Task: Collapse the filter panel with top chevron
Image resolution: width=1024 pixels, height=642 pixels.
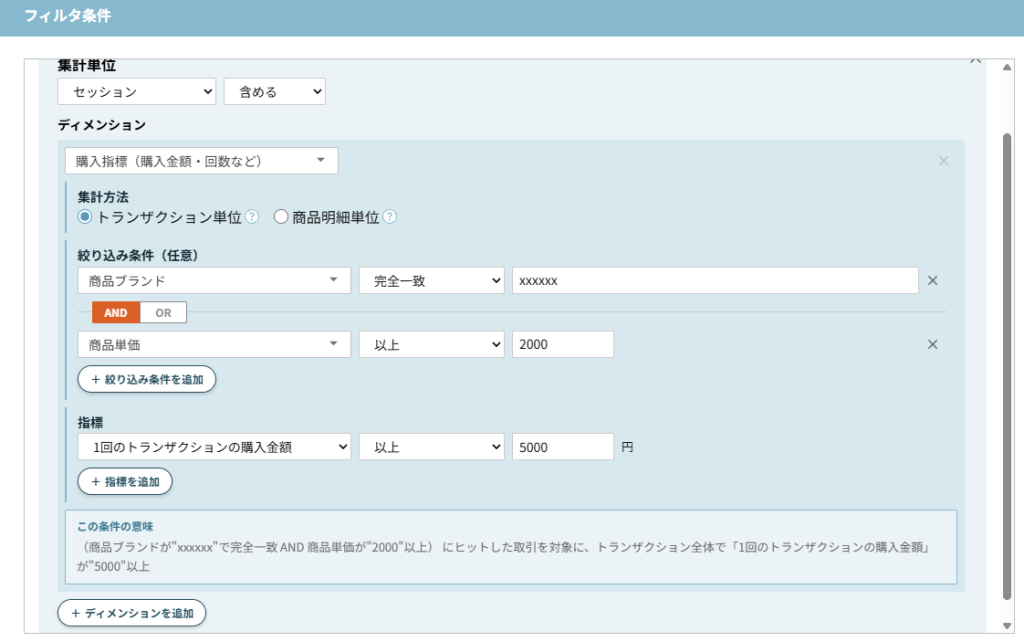Action: 976,61
